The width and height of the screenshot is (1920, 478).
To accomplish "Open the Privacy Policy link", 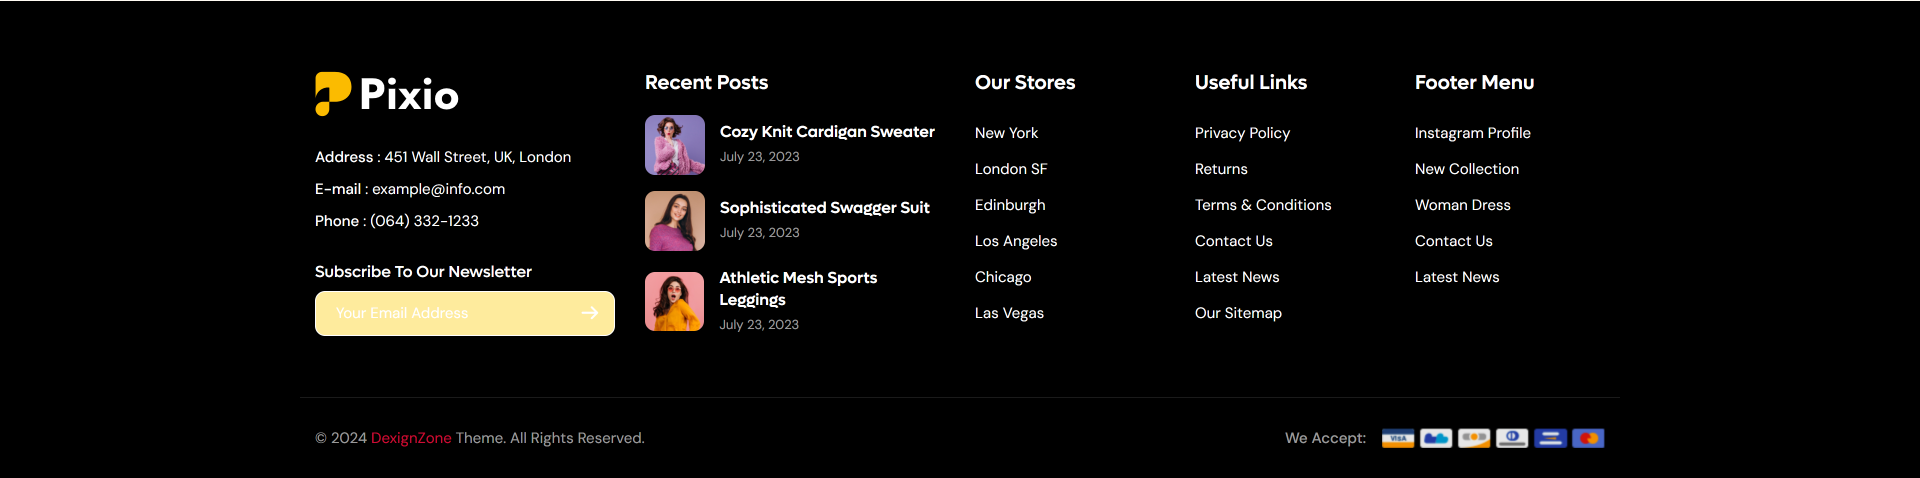I will tap(1242, 133).
